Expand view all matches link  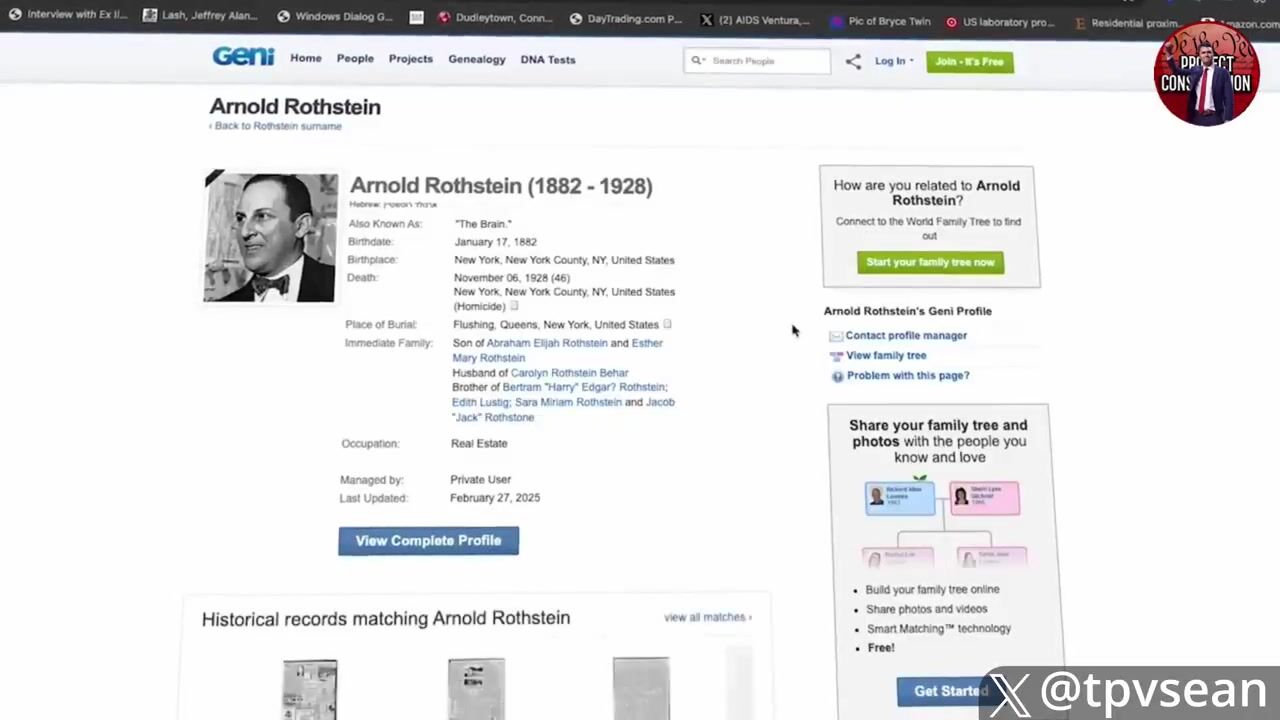tap(707, 617)
